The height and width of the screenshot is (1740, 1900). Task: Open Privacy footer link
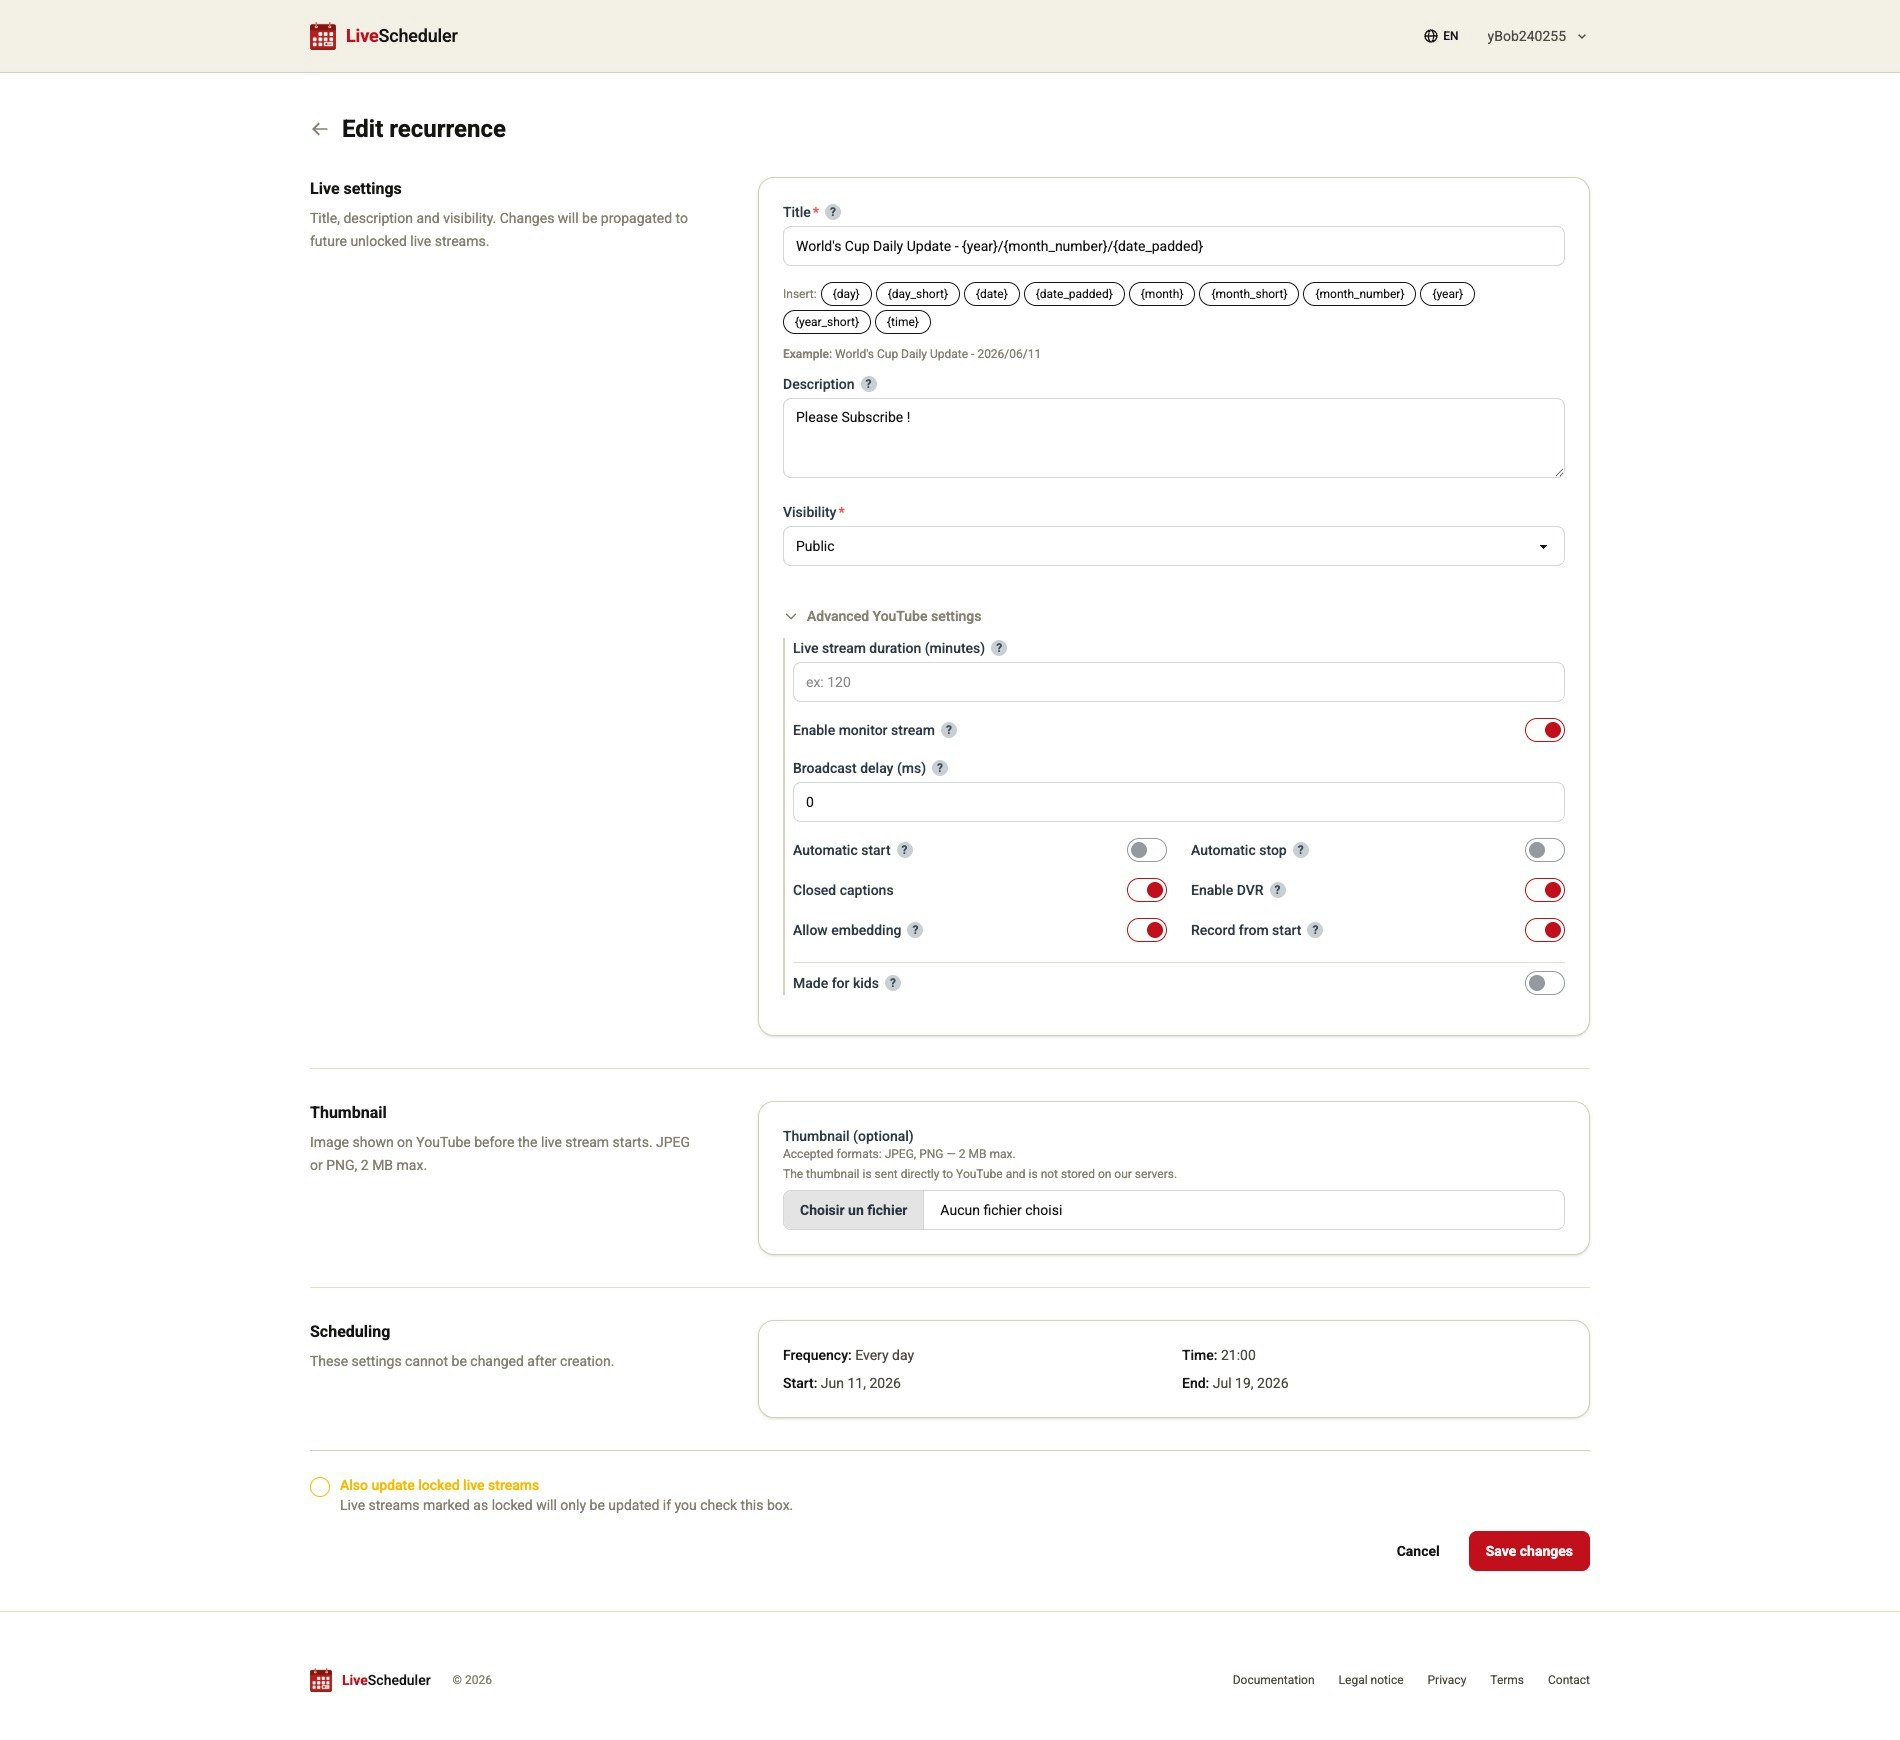[1446, 1680]
